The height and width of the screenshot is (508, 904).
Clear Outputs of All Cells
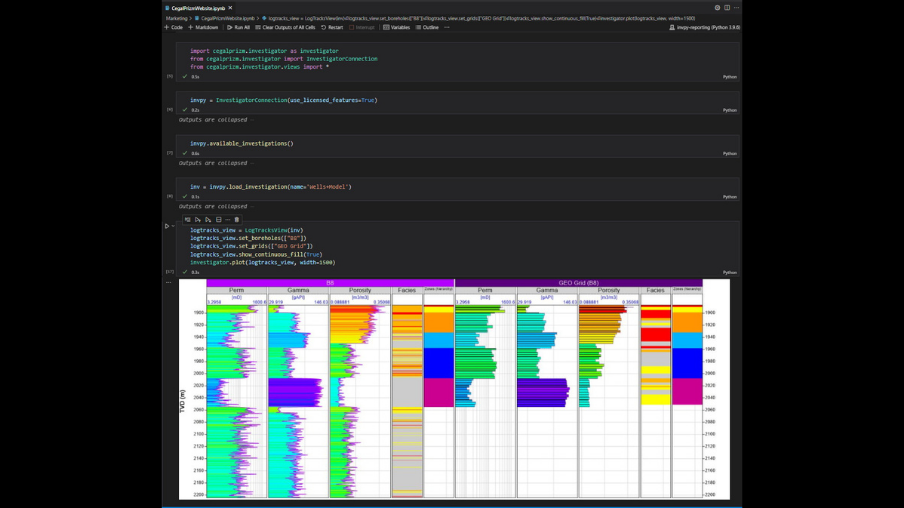(285, 27)
